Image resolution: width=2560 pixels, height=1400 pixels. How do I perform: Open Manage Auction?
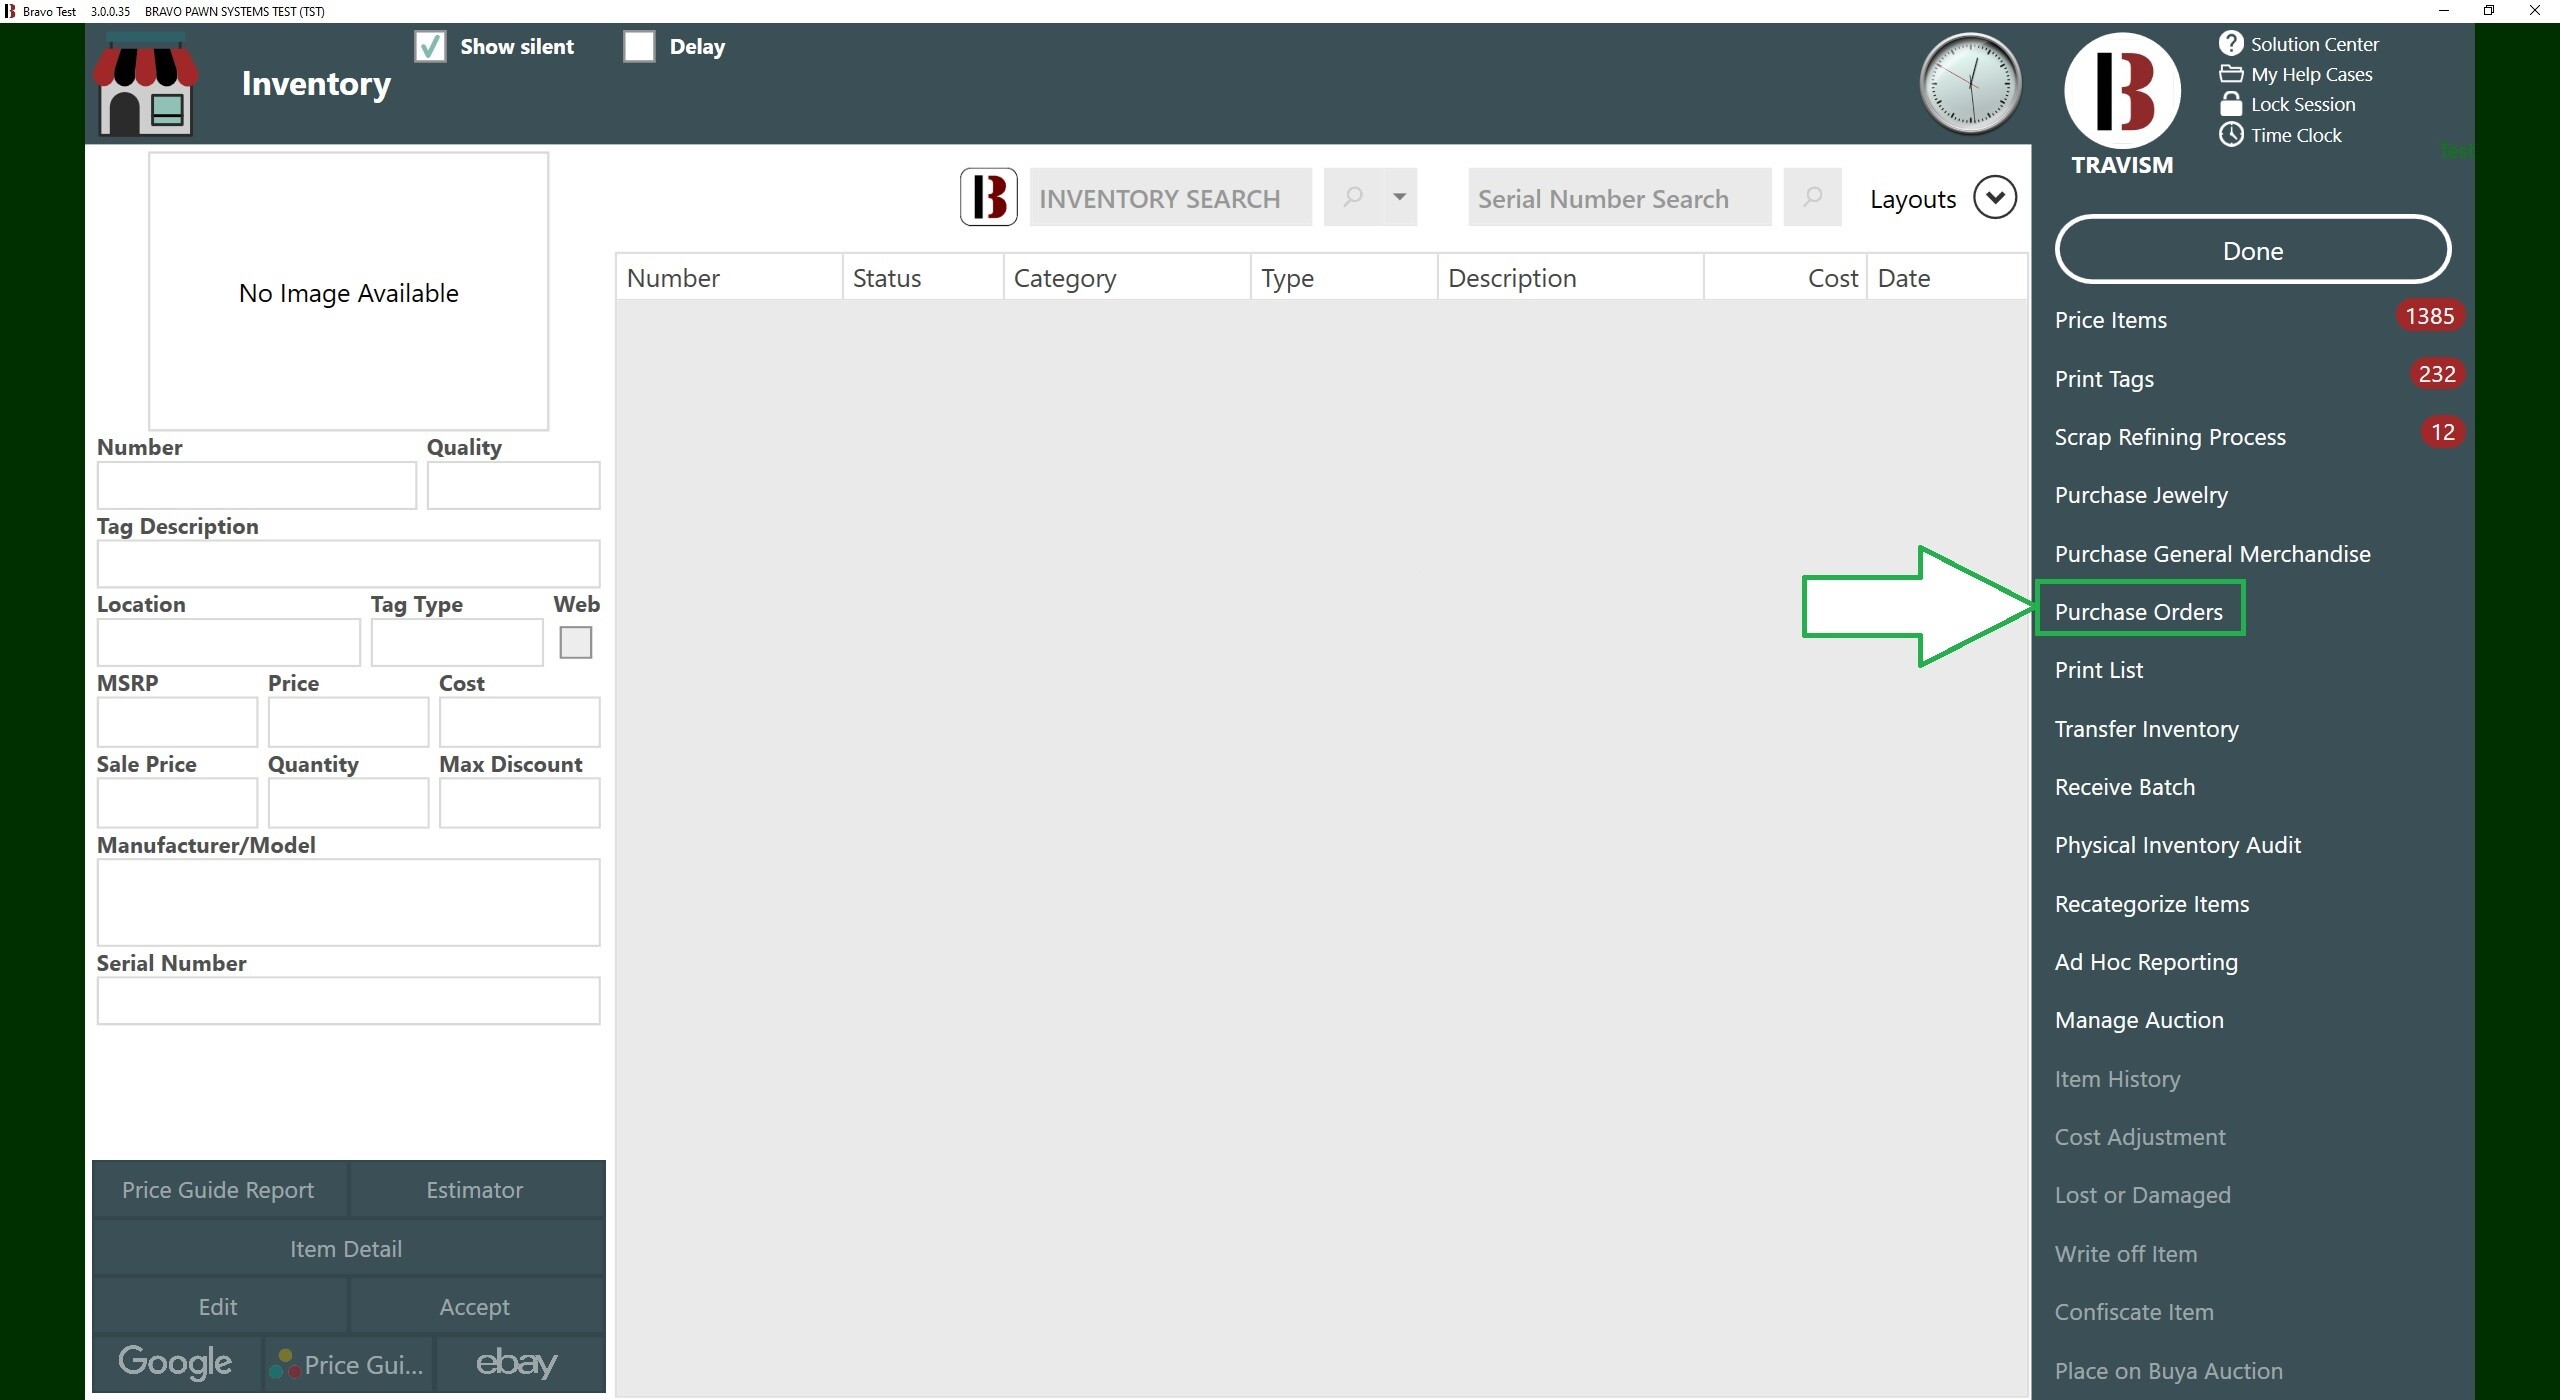2139,1020
